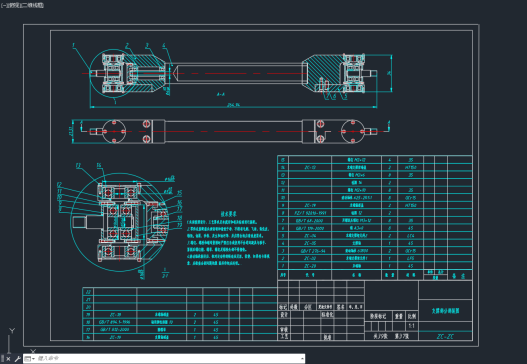Open viewport controls label at top-left

click(x=23, y=5)
